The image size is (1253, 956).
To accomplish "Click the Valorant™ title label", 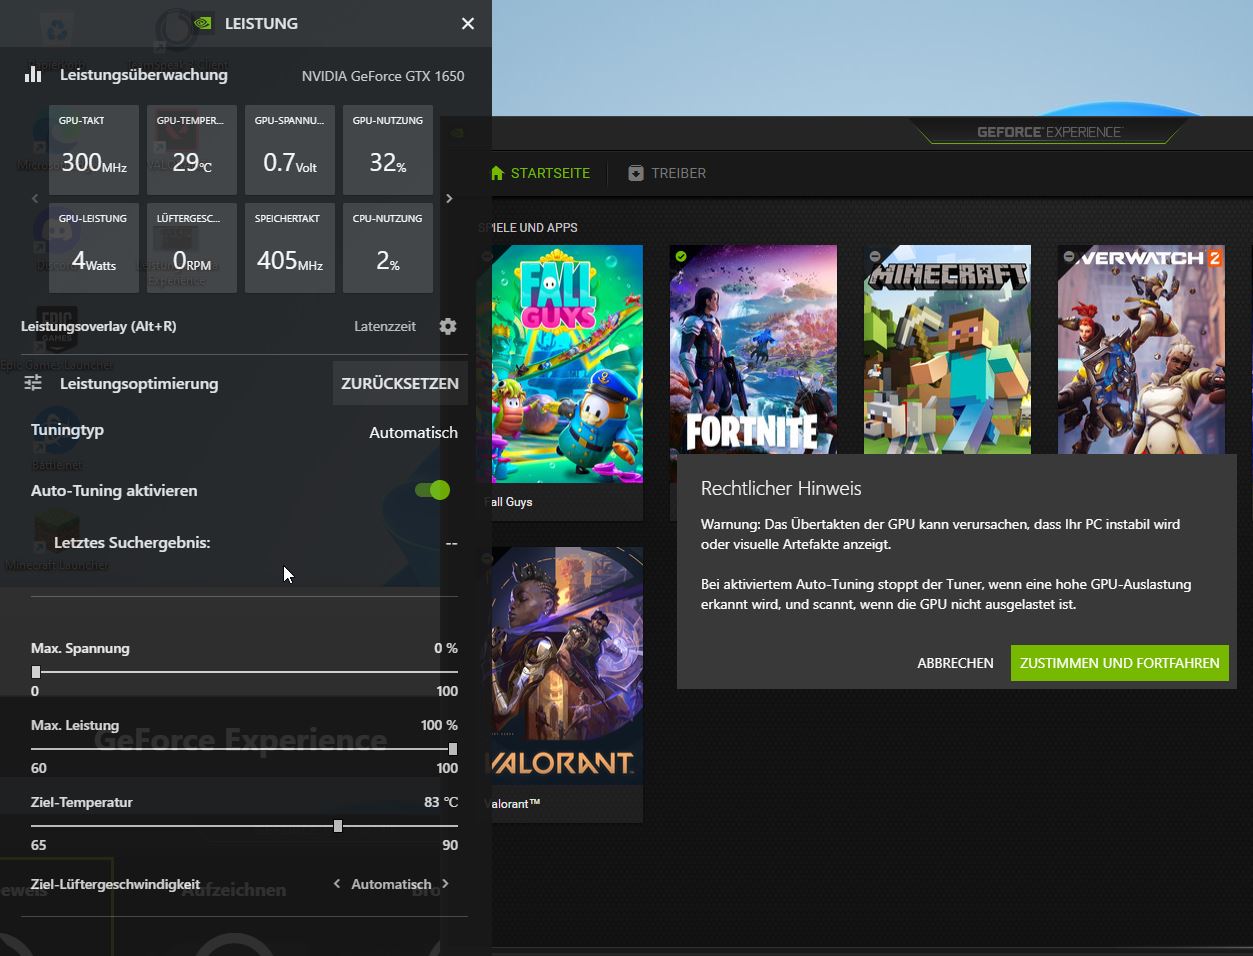I will 513,804.
